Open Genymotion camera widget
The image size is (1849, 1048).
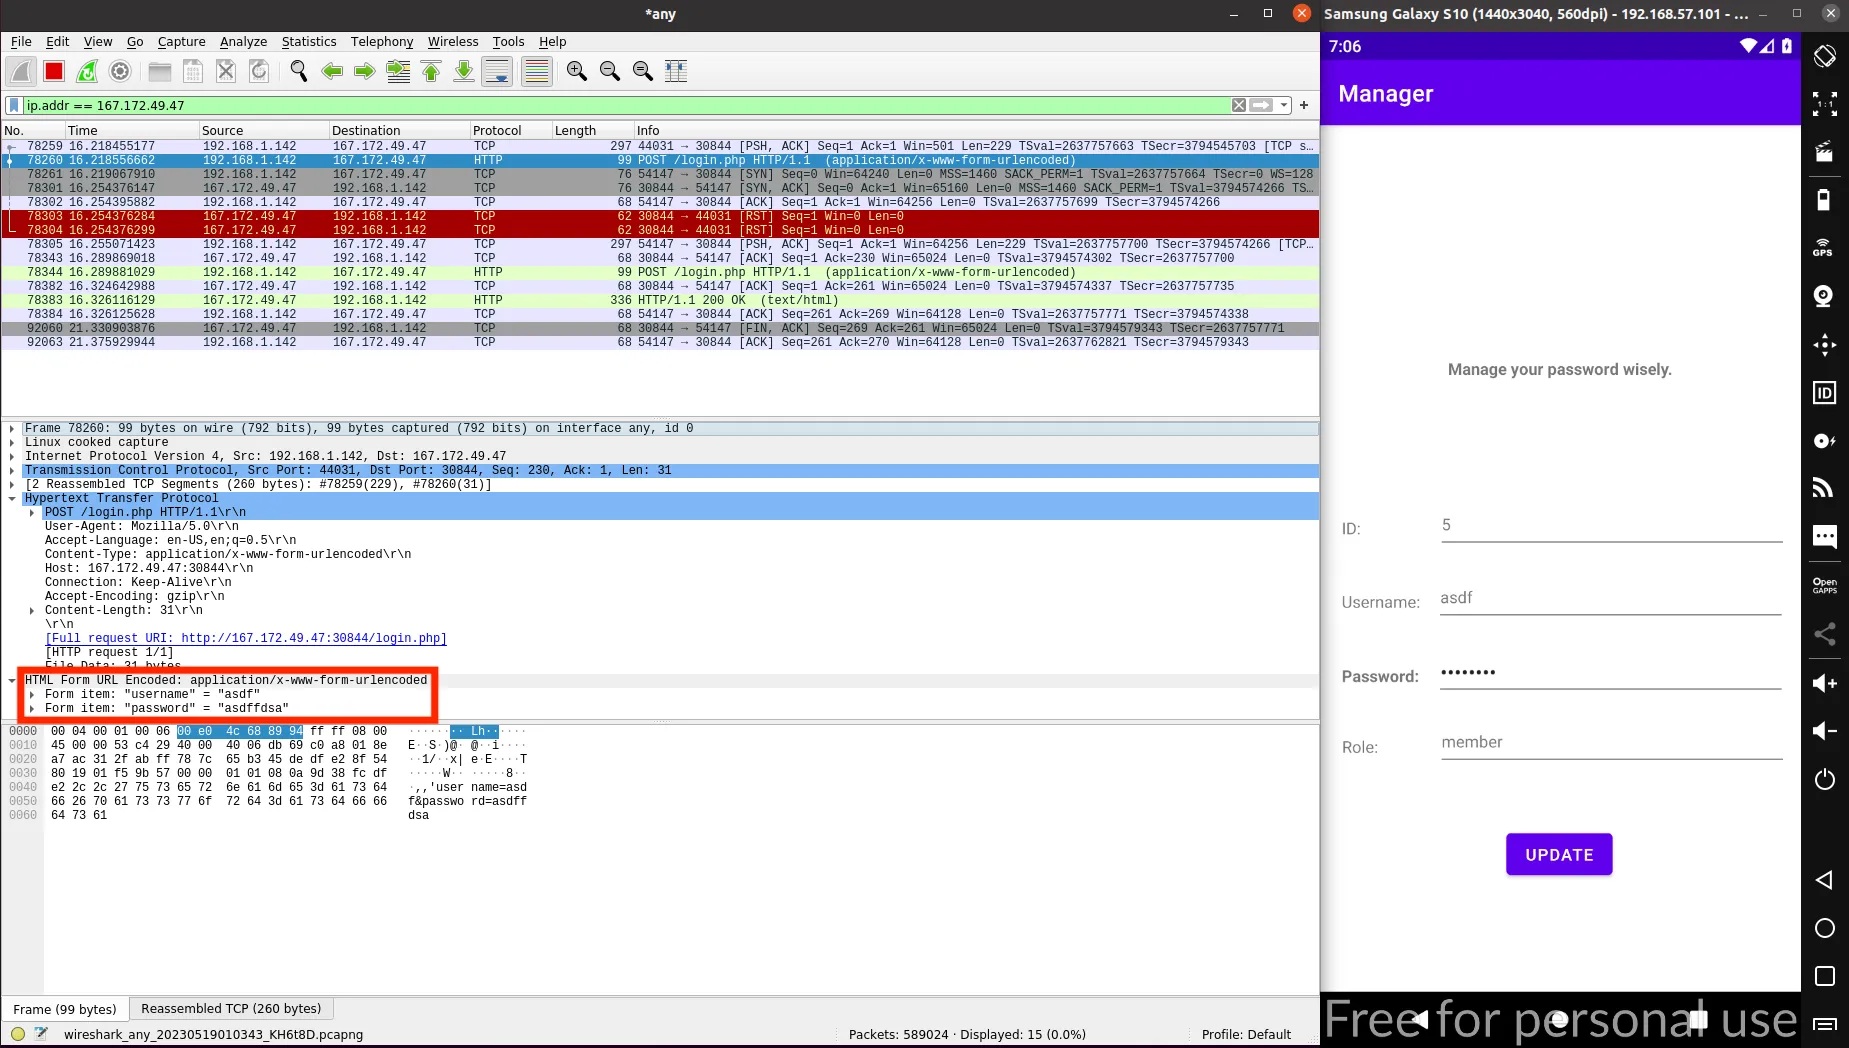click(1825, 296)
